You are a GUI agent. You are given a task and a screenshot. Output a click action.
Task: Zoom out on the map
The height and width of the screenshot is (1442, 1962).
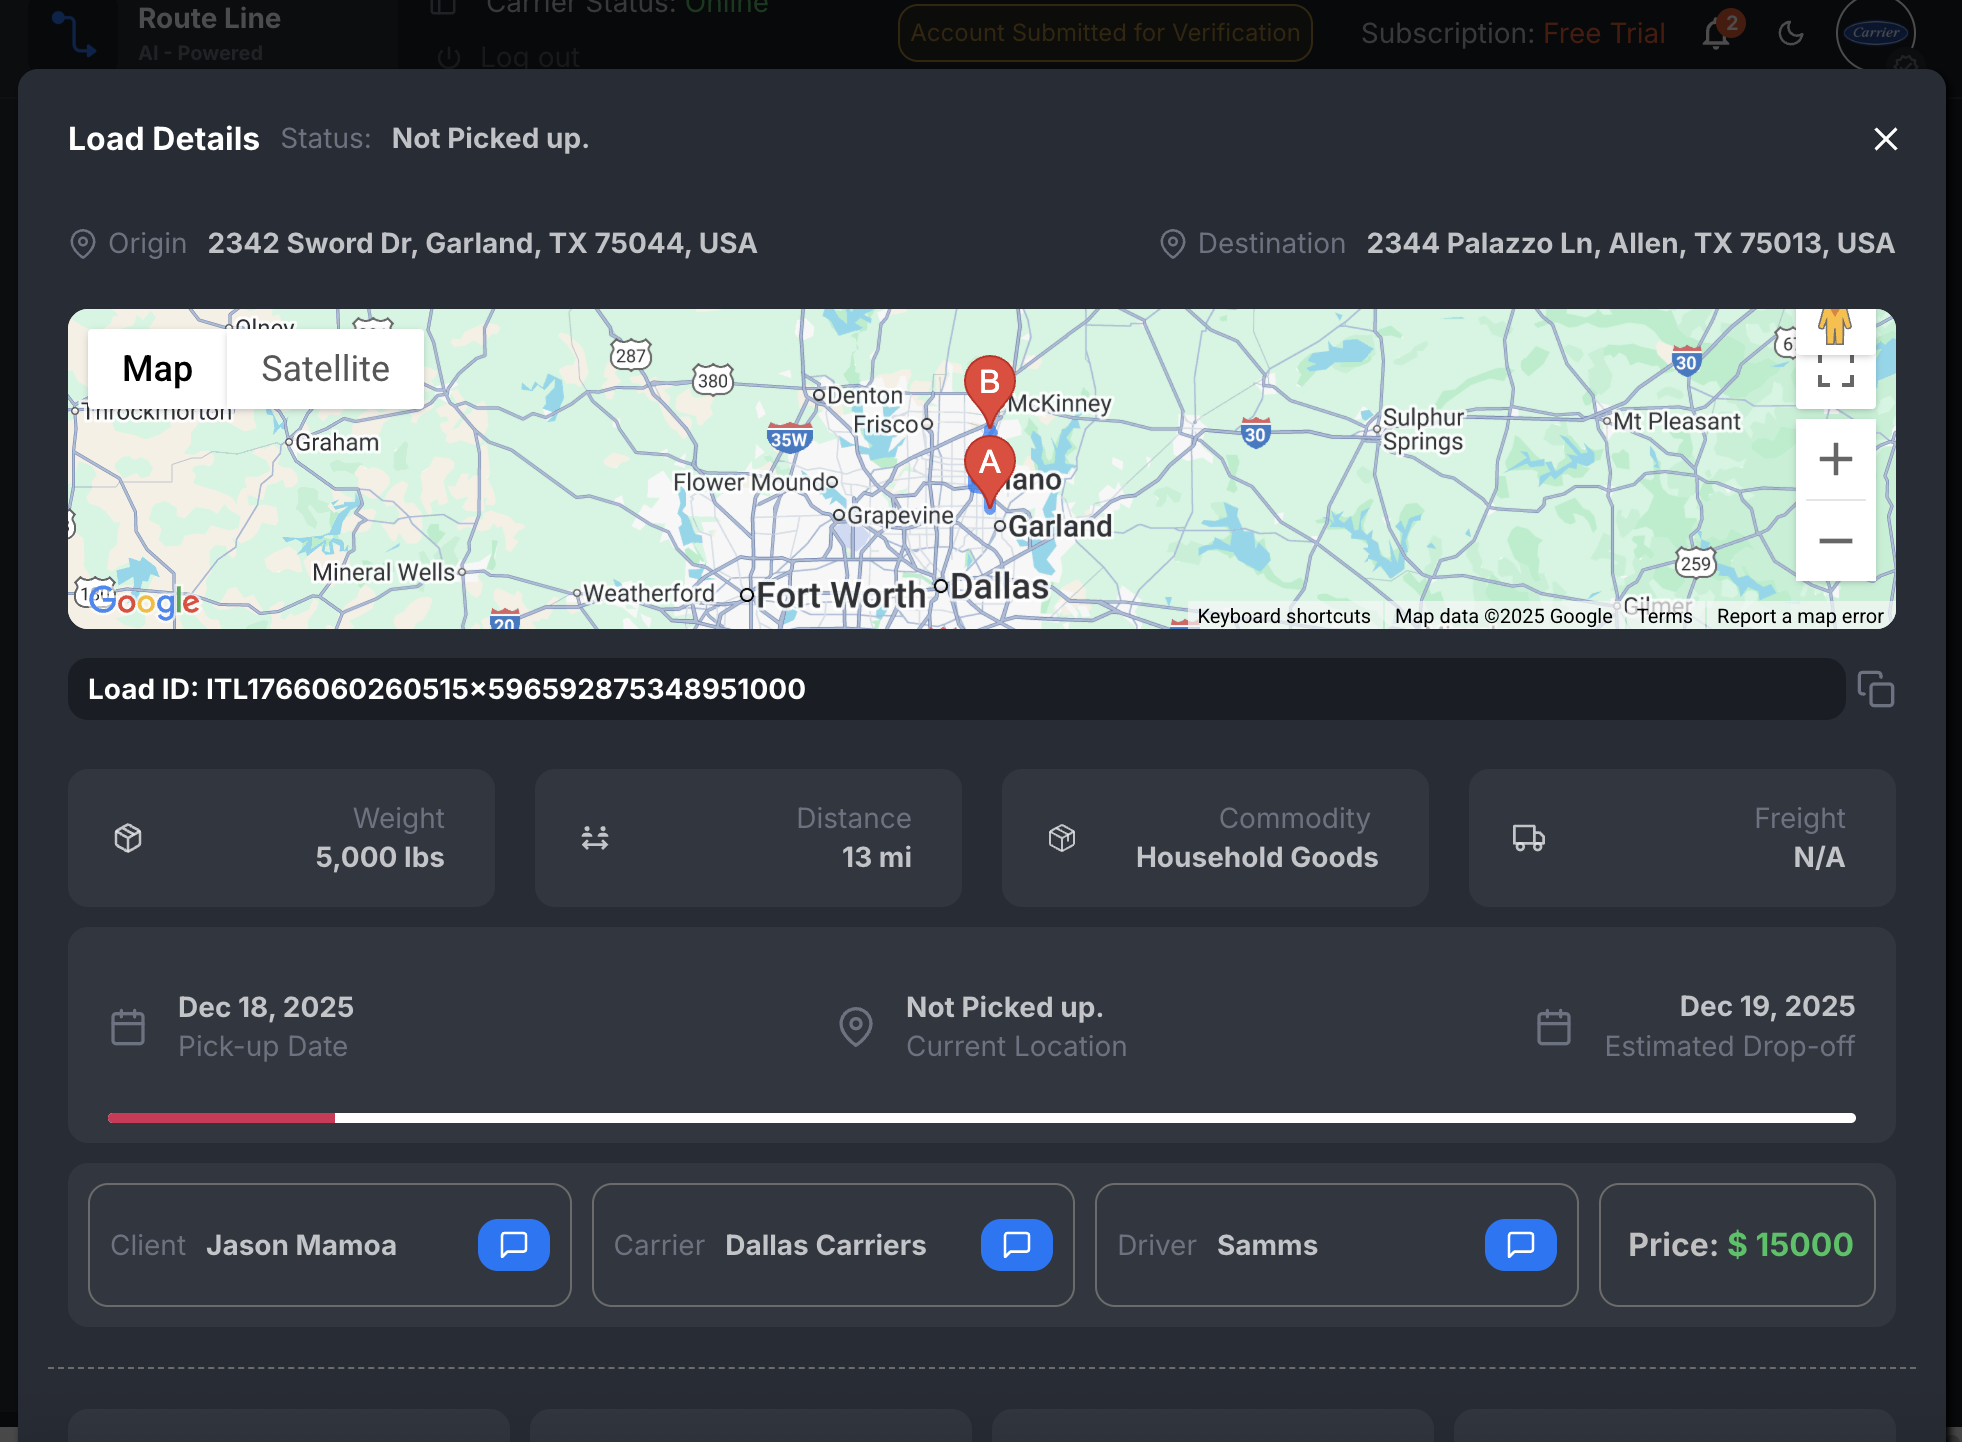[1835, 541]
